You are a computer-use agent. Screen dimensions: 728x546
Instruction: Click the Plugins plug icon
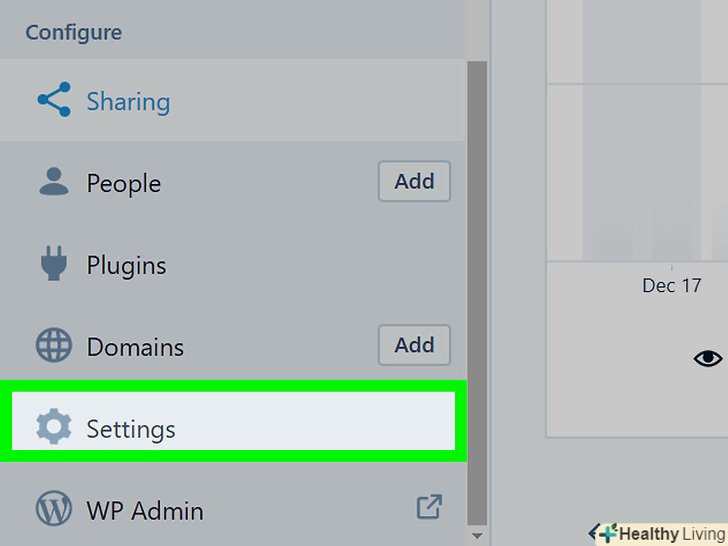54,264
